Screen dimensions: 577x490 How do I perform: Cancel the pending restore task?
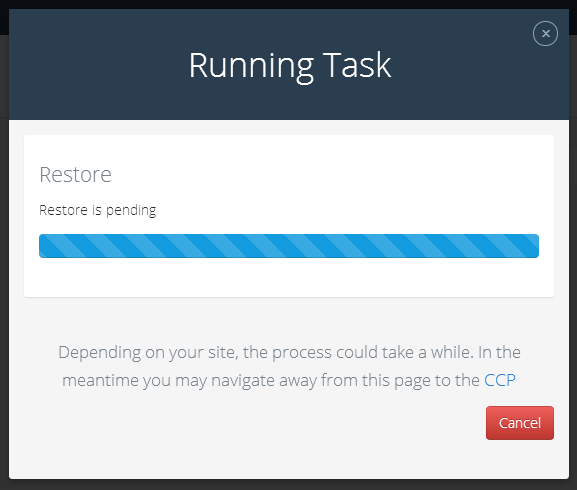coord(520,423)
